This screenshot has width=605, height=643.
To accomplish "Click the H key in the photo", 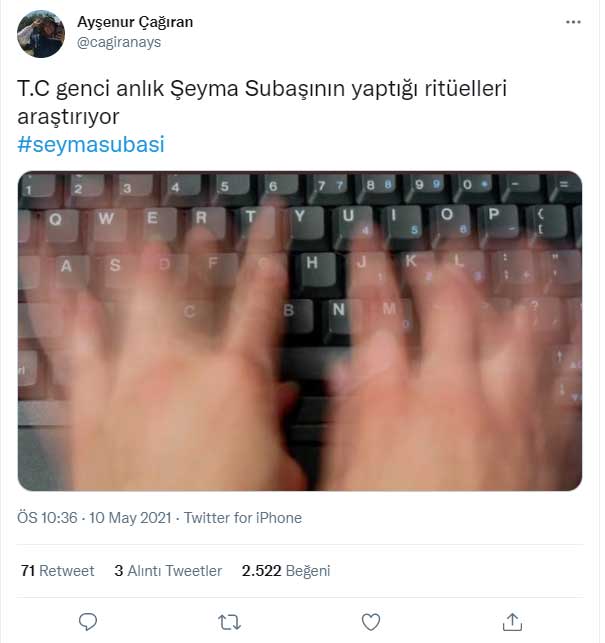I will click(314, 267).
